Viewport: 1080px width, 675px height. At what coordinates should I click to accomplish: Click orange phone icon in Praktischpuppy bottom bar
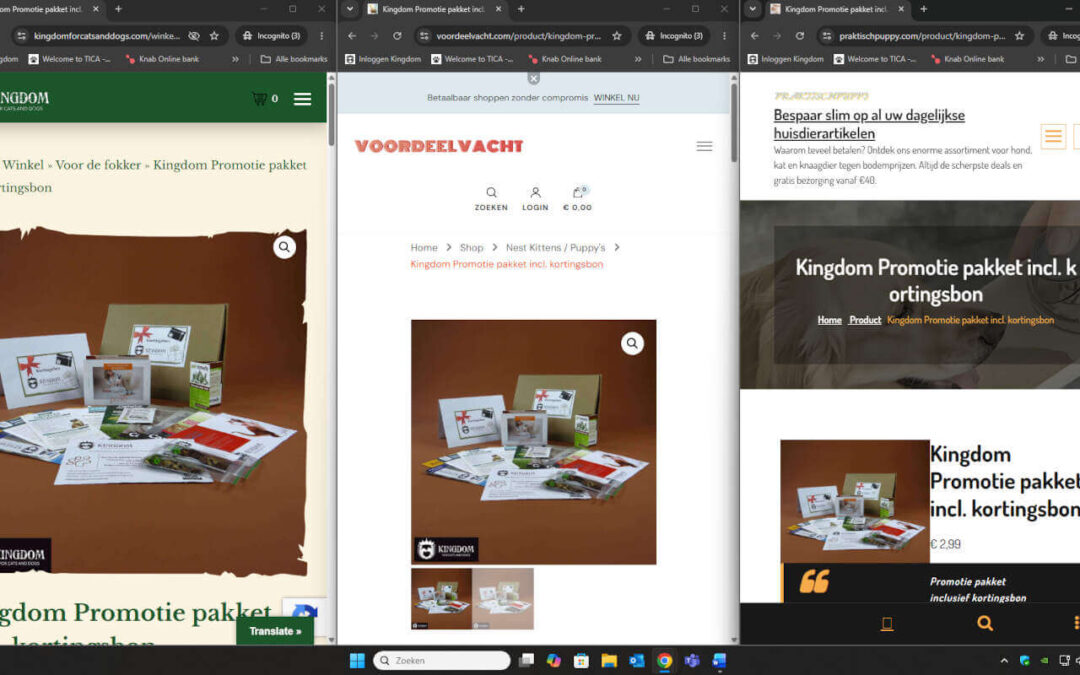pos(887,623)
